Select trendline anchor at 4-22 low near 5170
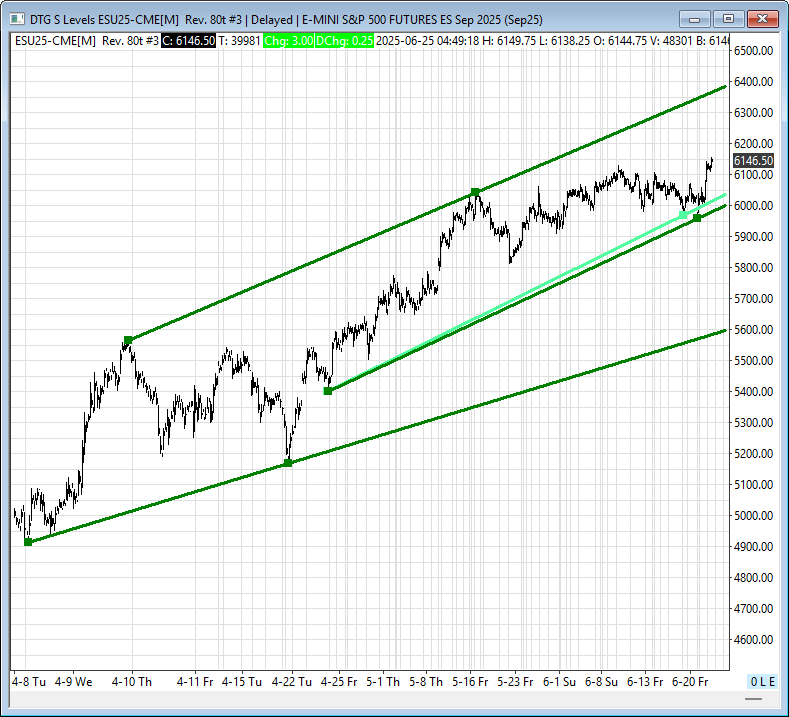 click(x=288, y=463)
